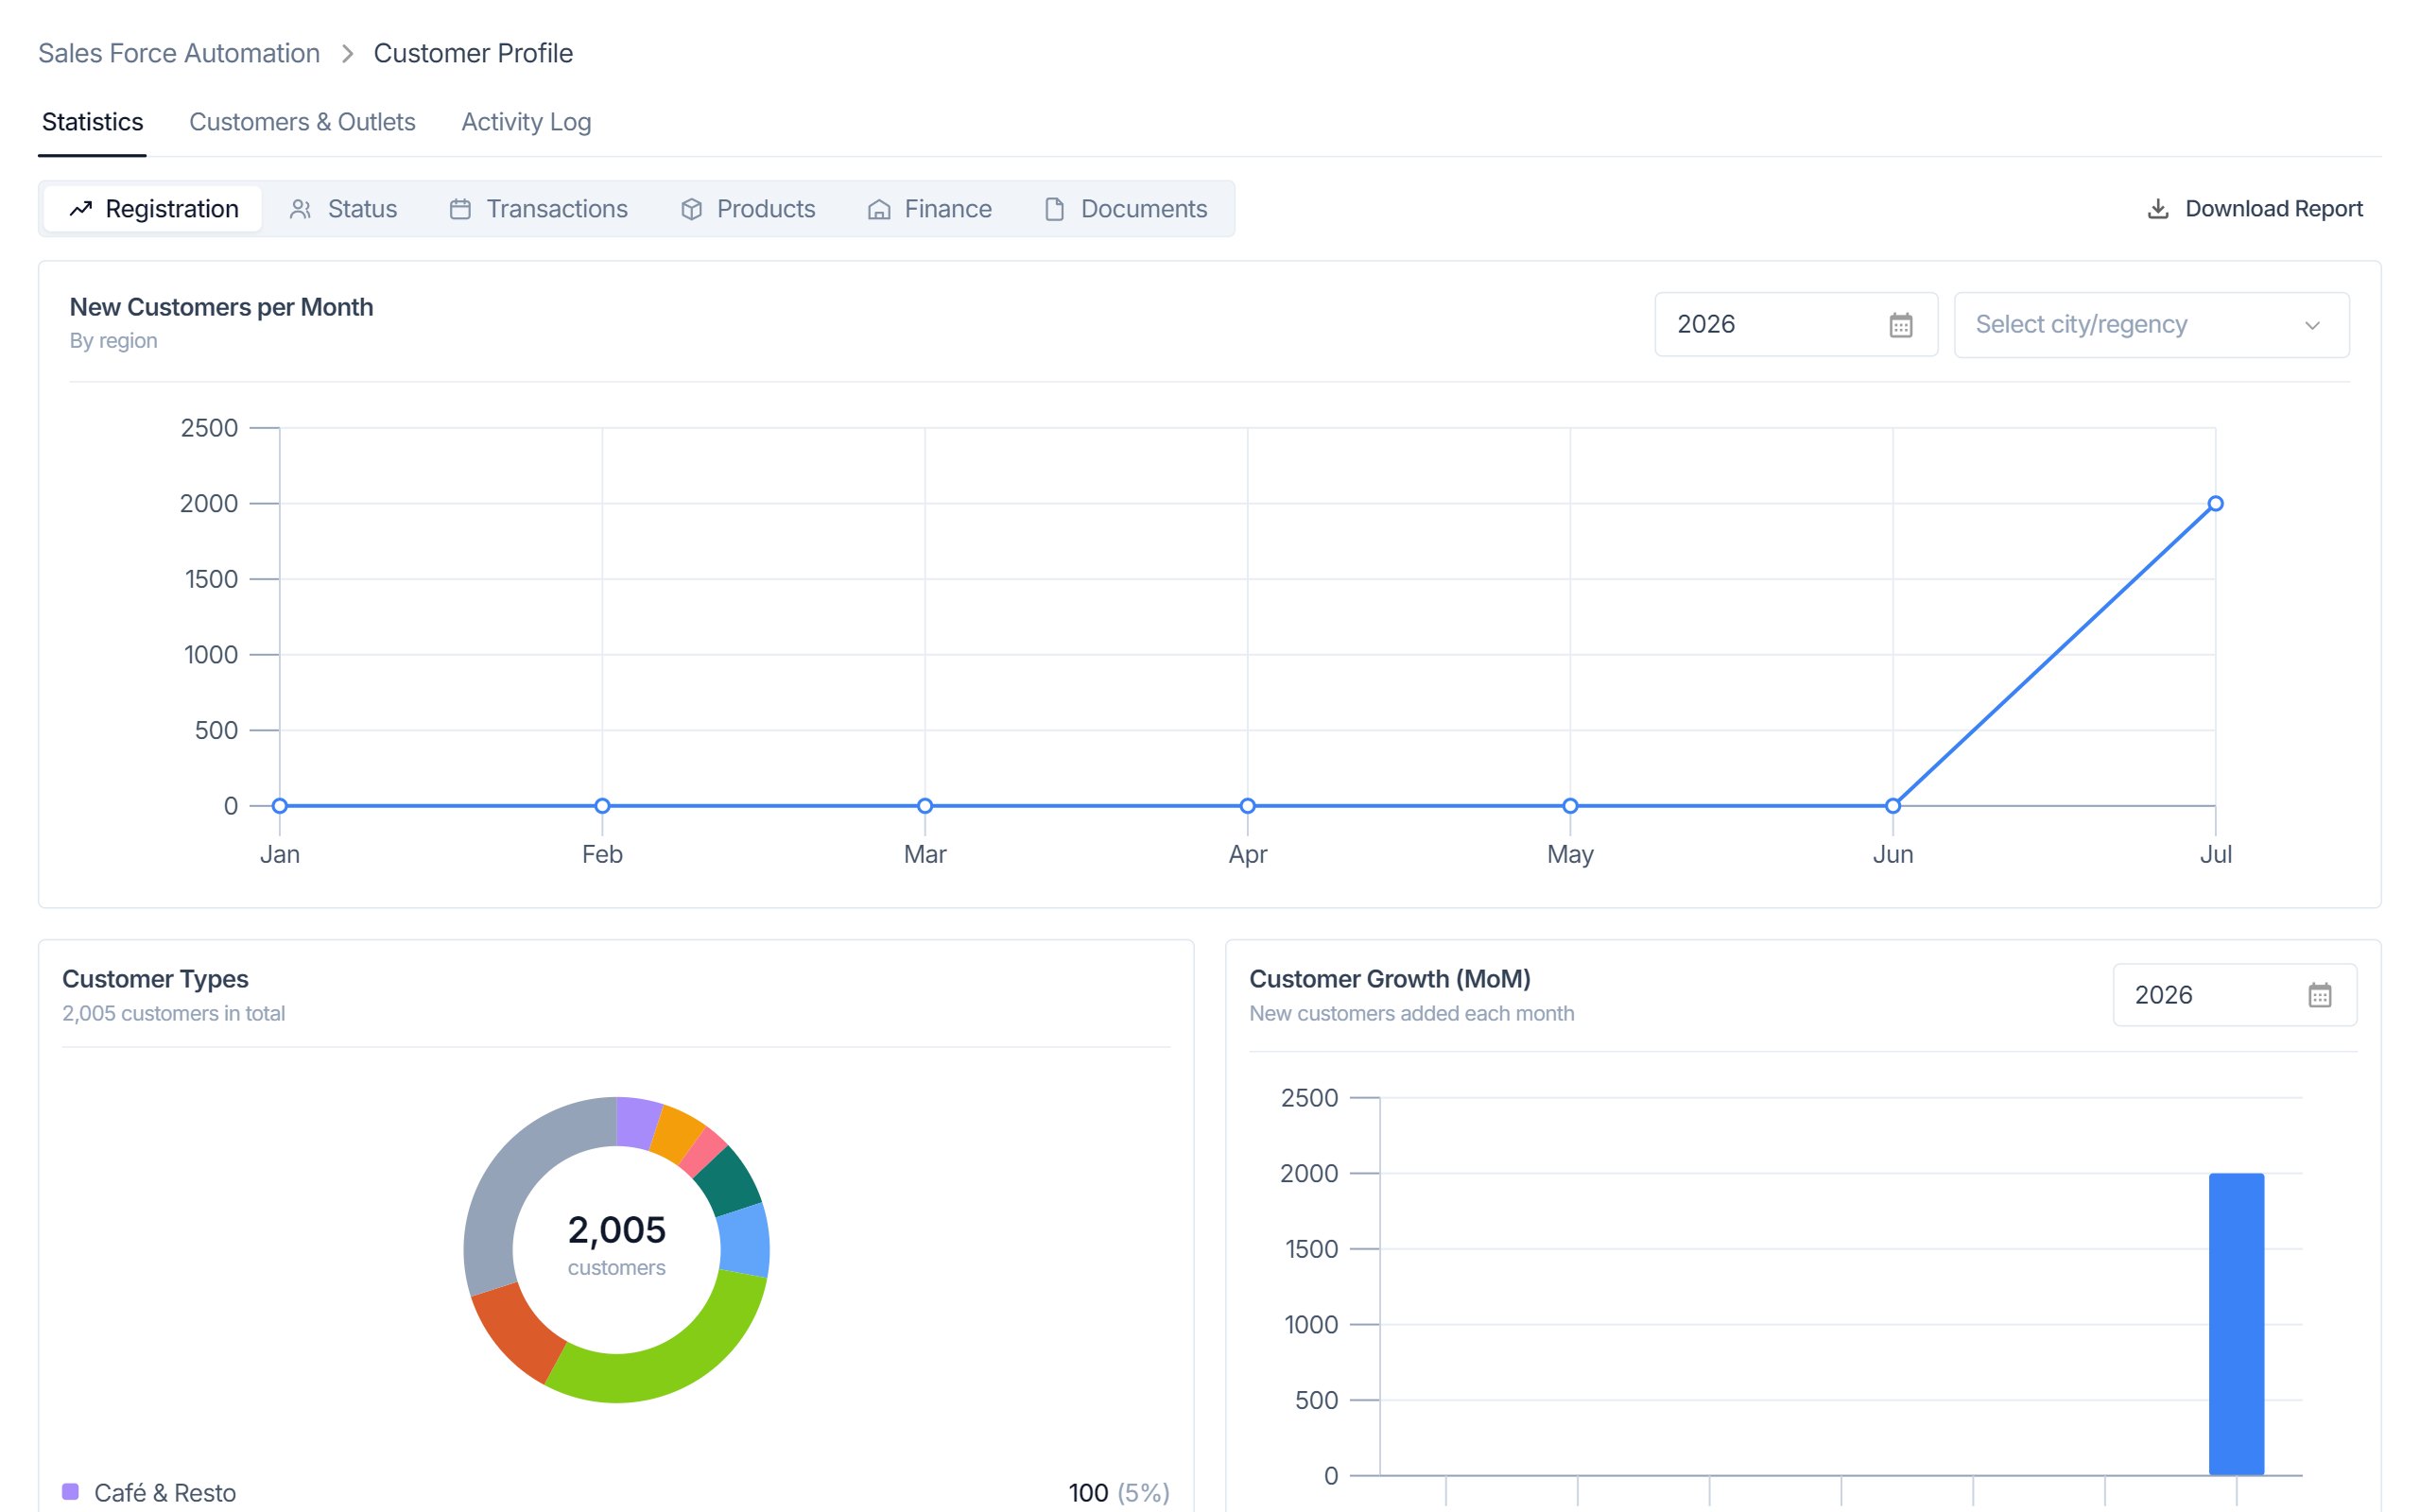Screen dimensions: 2420x1512
Task: Click the Download Report arrow icon
Action: click(x=2158, y=209)
